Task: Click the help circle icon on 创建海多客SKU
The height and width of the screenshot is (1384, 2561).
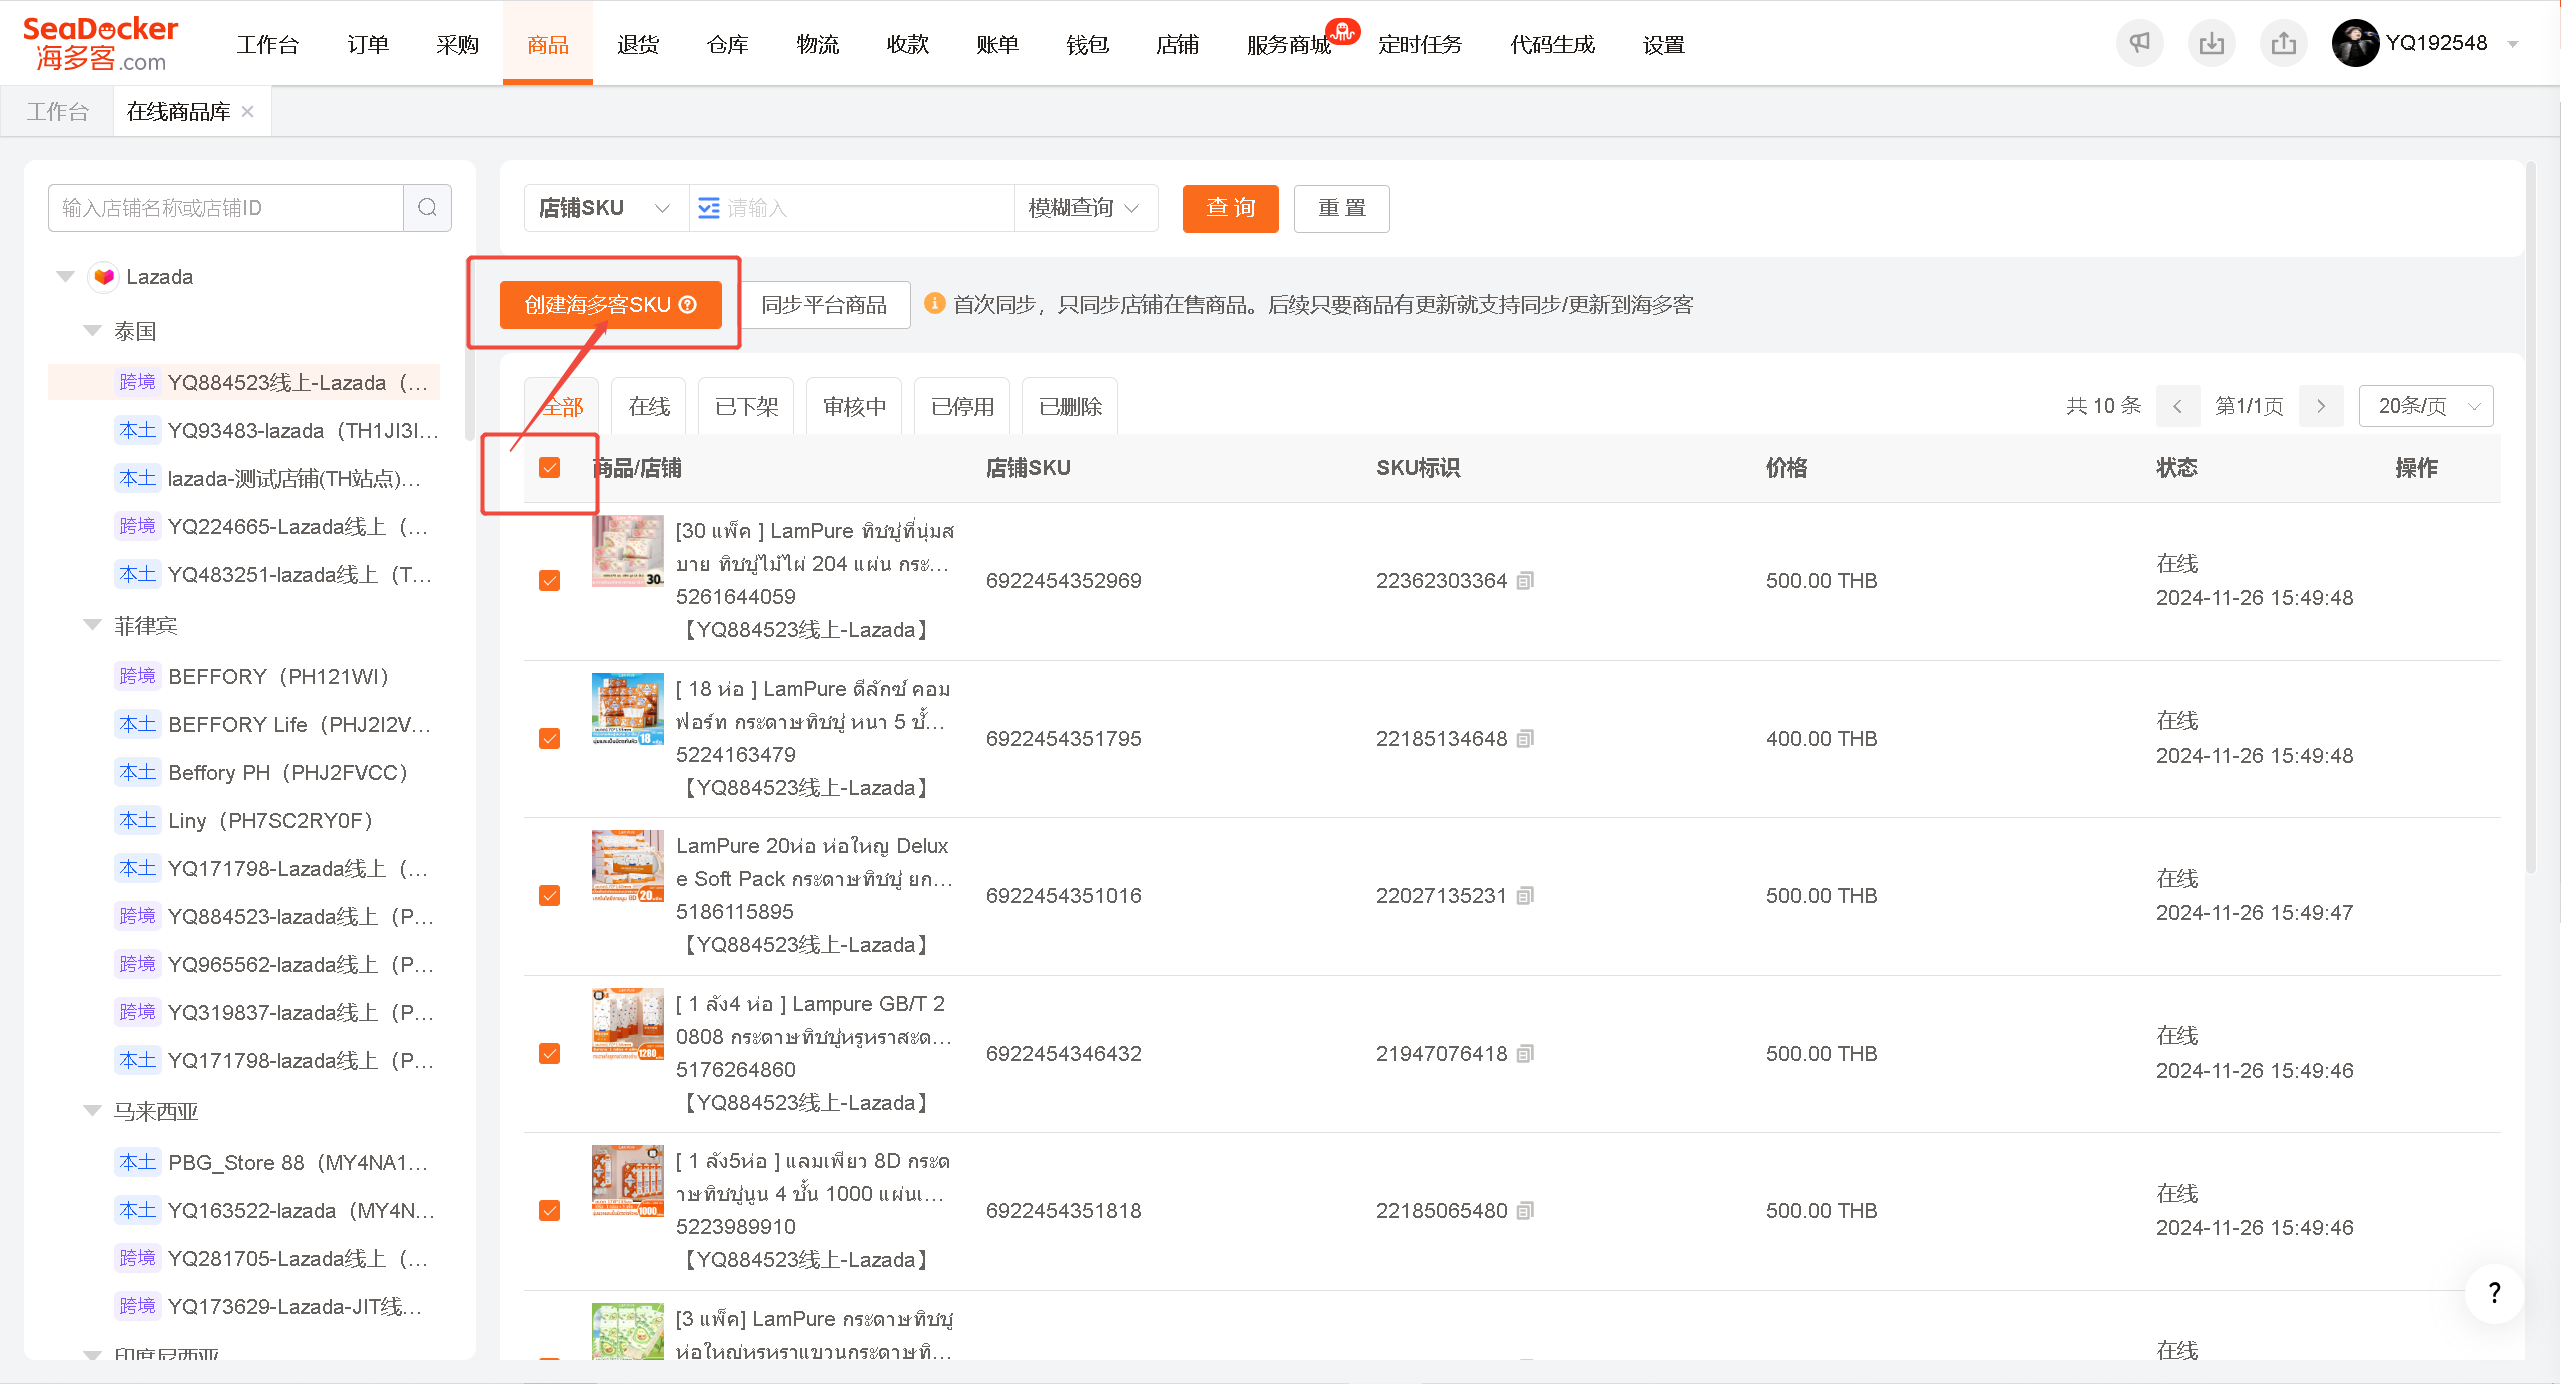Action: point(688,305)
